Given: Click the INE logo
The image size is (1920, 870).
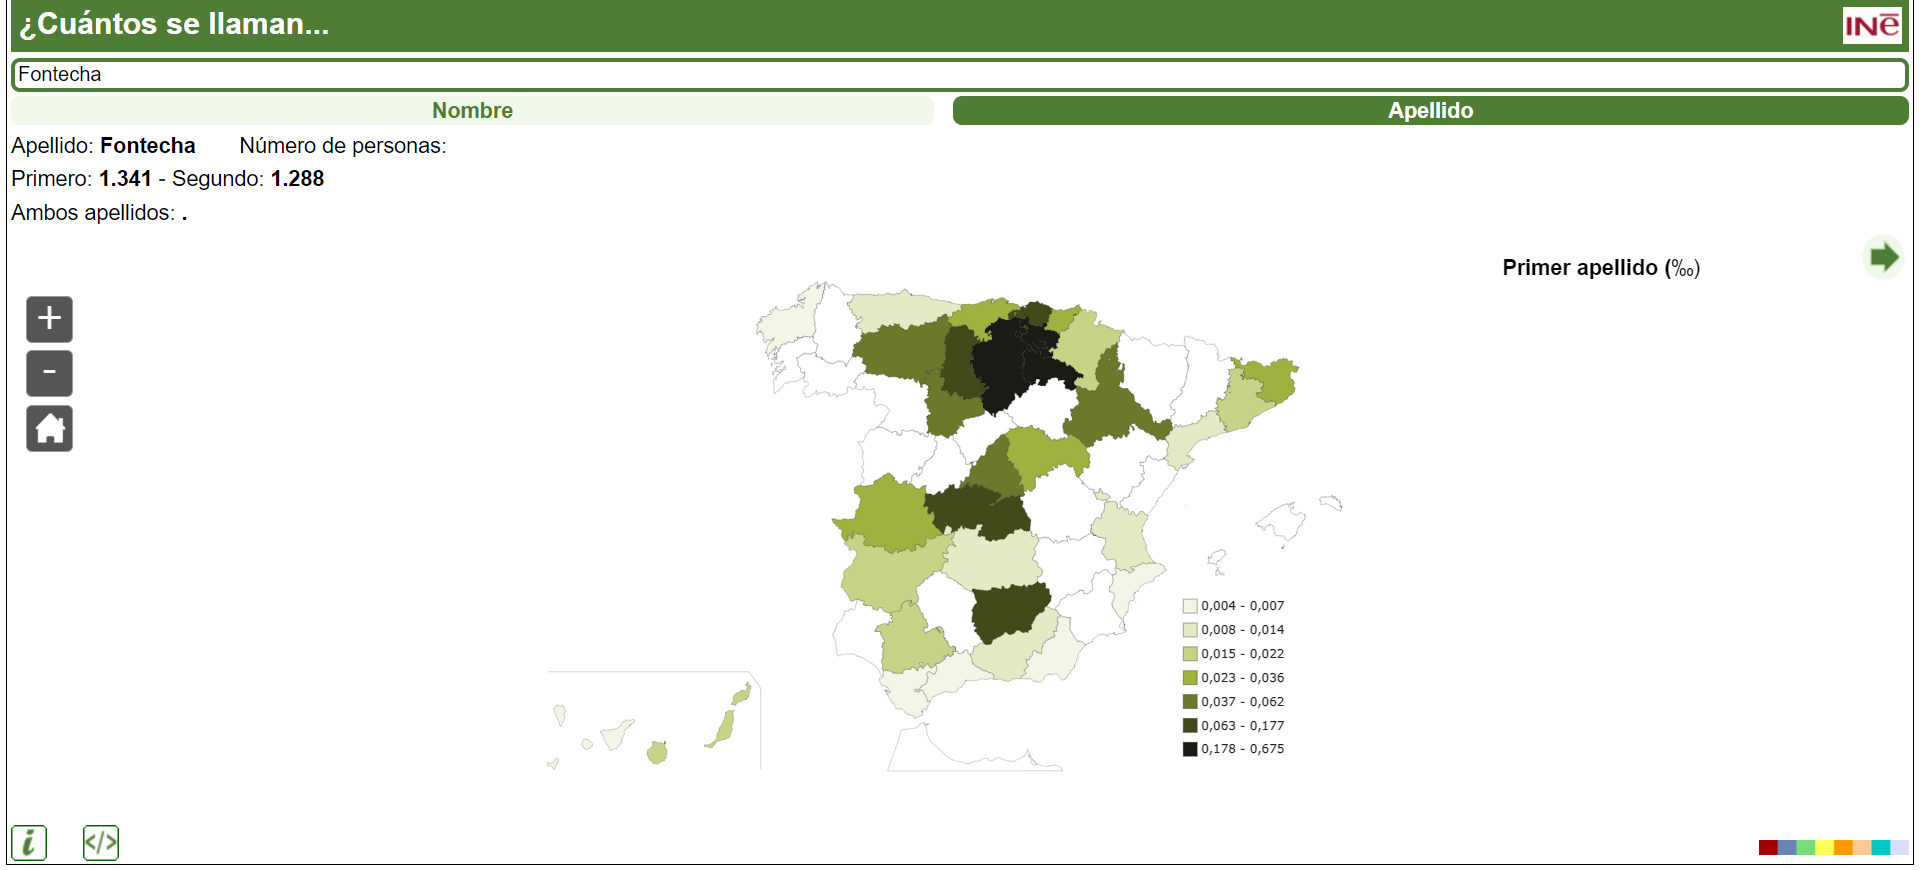Looking at the screenshot, I should pyautogui.click(x=1871, y=25).
